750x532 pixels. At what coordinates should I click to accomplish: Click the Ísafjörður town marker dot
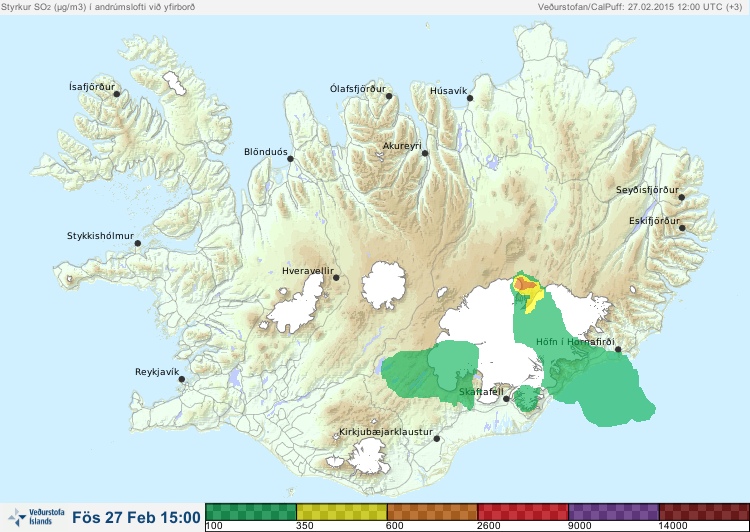click(x=117, y=94)
